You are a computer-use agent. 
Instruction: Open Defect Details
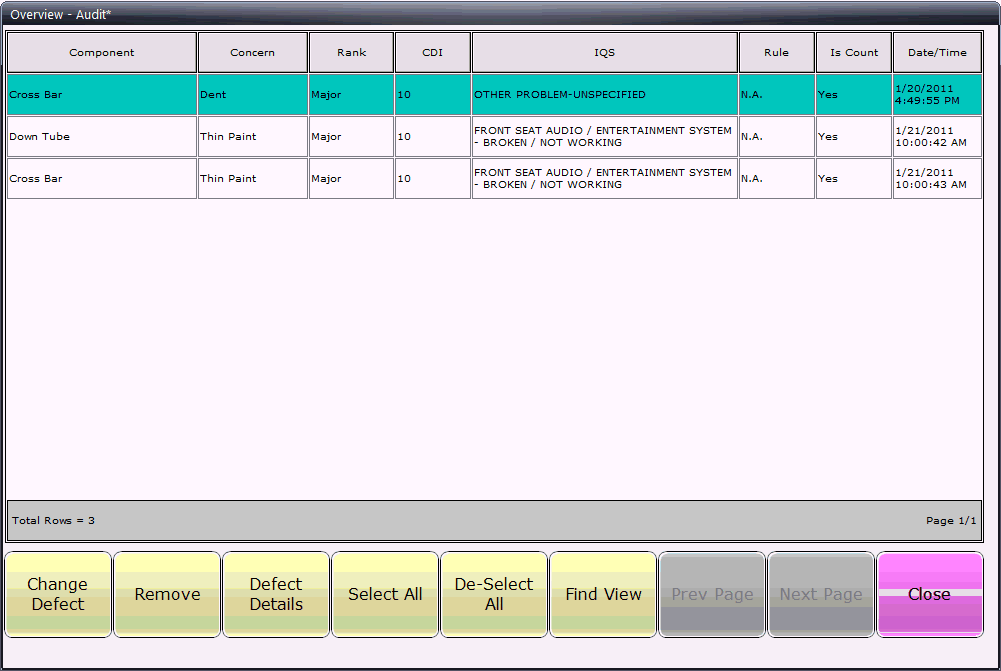tap(276, 594)
